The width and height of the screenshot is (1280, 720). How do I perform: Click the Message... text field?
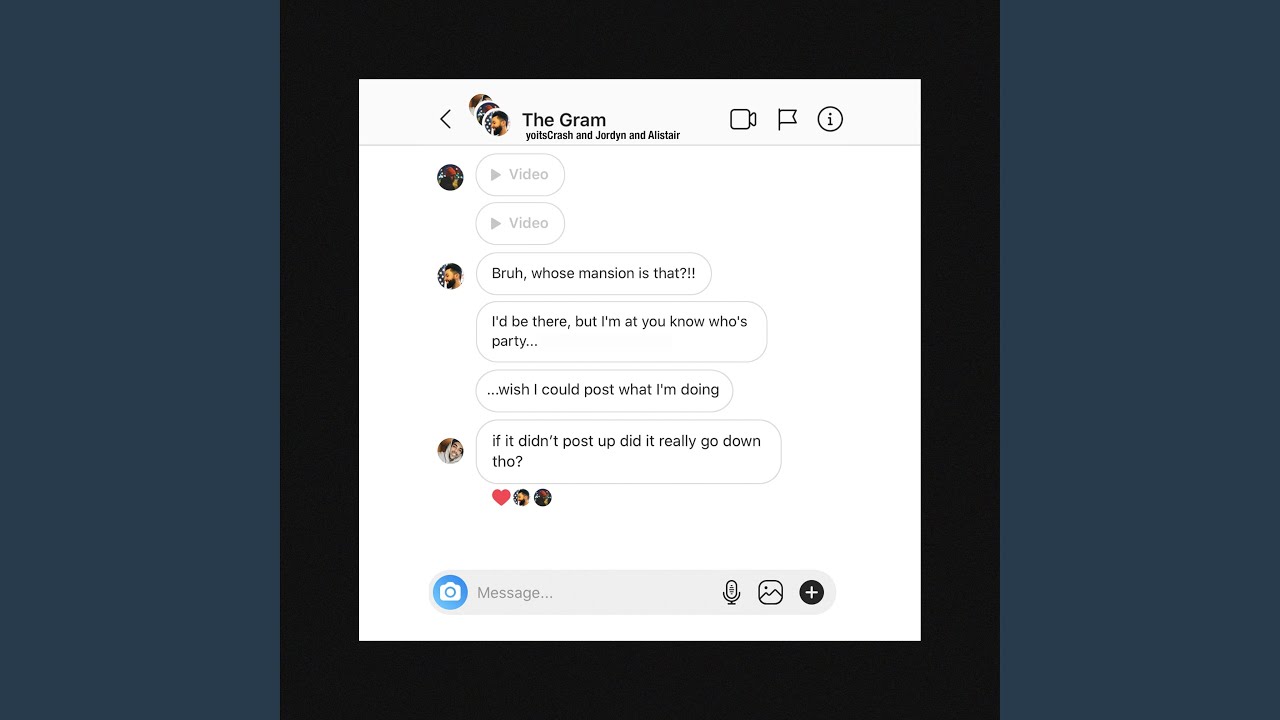click(x=595, y=593)
